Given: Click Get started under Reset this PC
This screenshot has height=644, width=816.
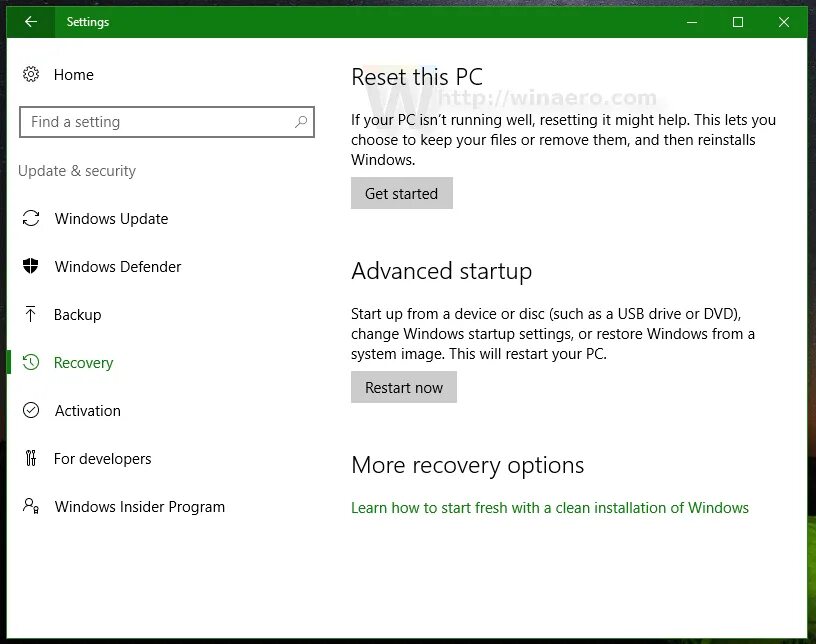Looking at the screenshot, I should point(402,193).
